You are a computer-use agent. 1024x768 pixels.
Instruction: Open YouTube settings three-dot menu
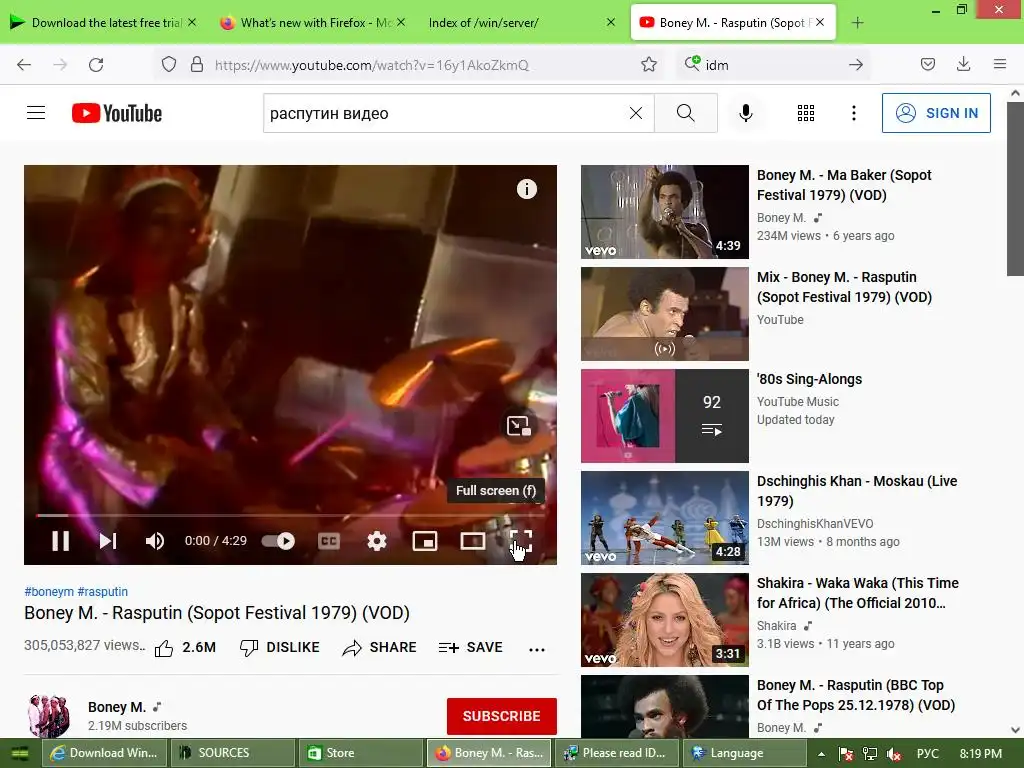tap(854, 113)
